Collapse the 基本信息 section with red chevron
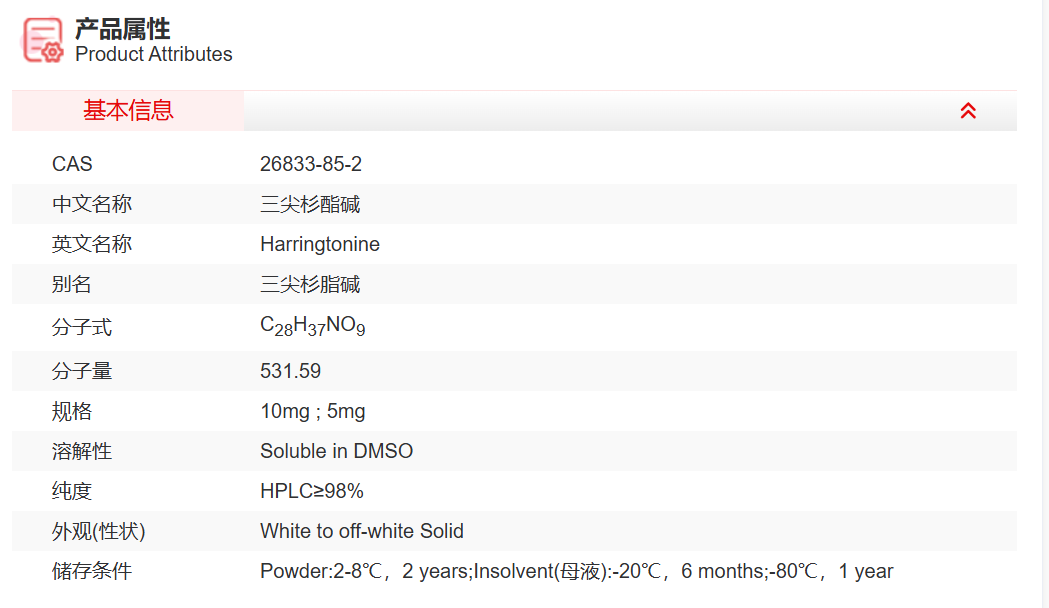Image resolution: width=1049 pixels, height=608 pixels. [968, 111]
